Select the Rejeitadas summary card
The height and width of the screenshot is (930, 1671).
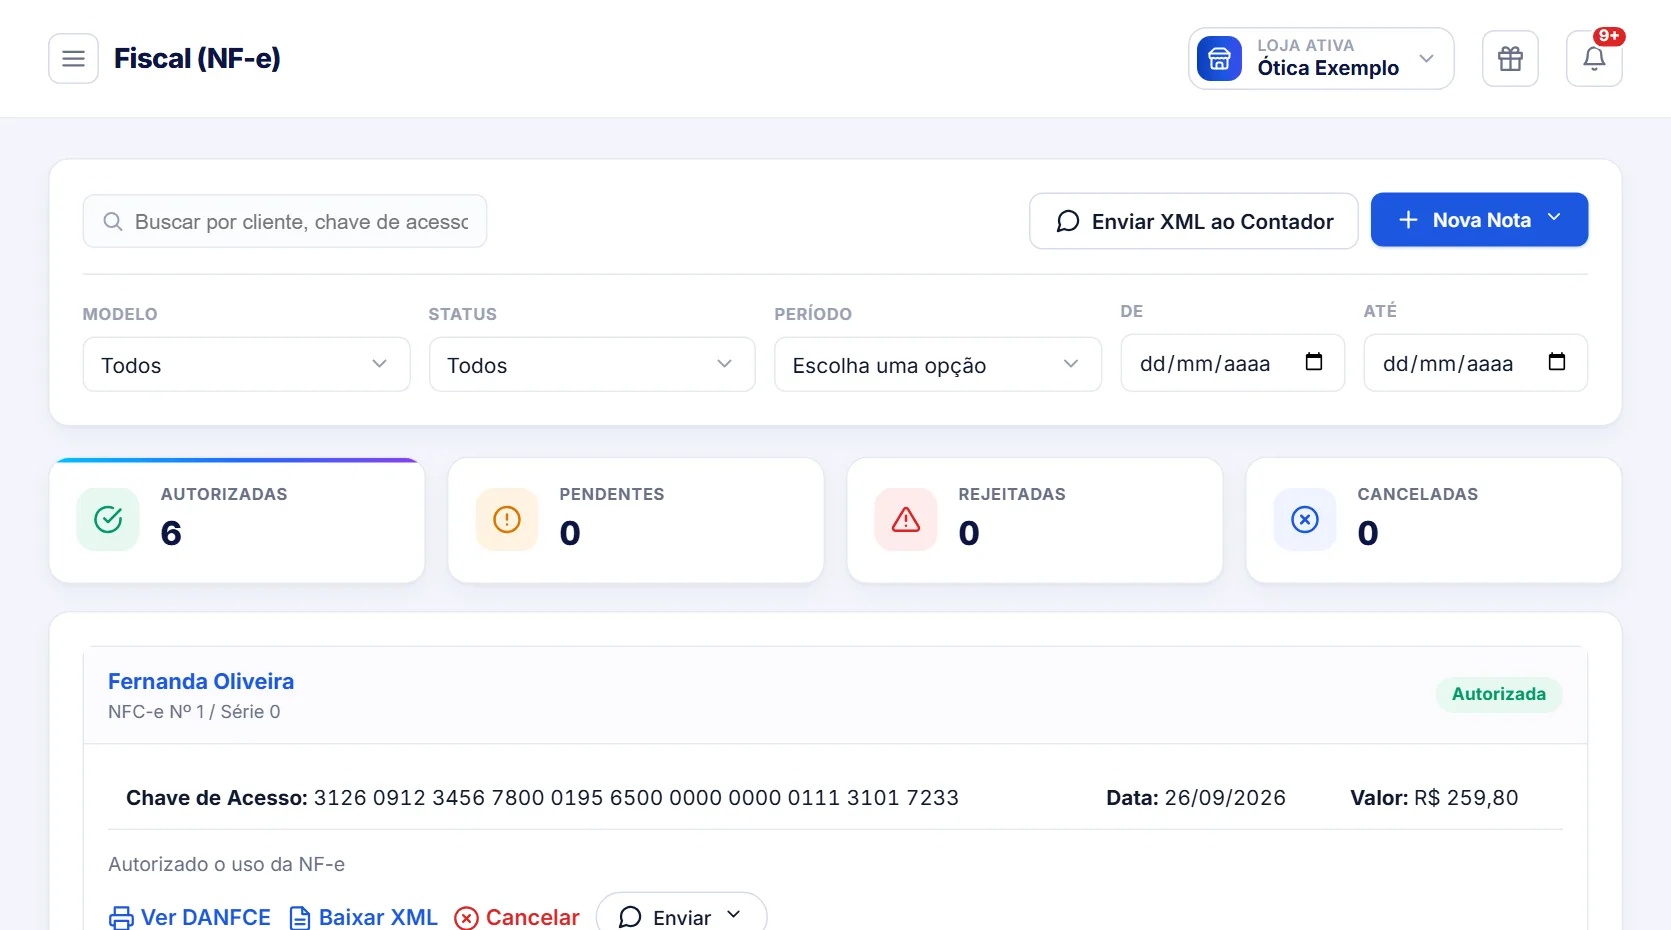click(1035, 520)
